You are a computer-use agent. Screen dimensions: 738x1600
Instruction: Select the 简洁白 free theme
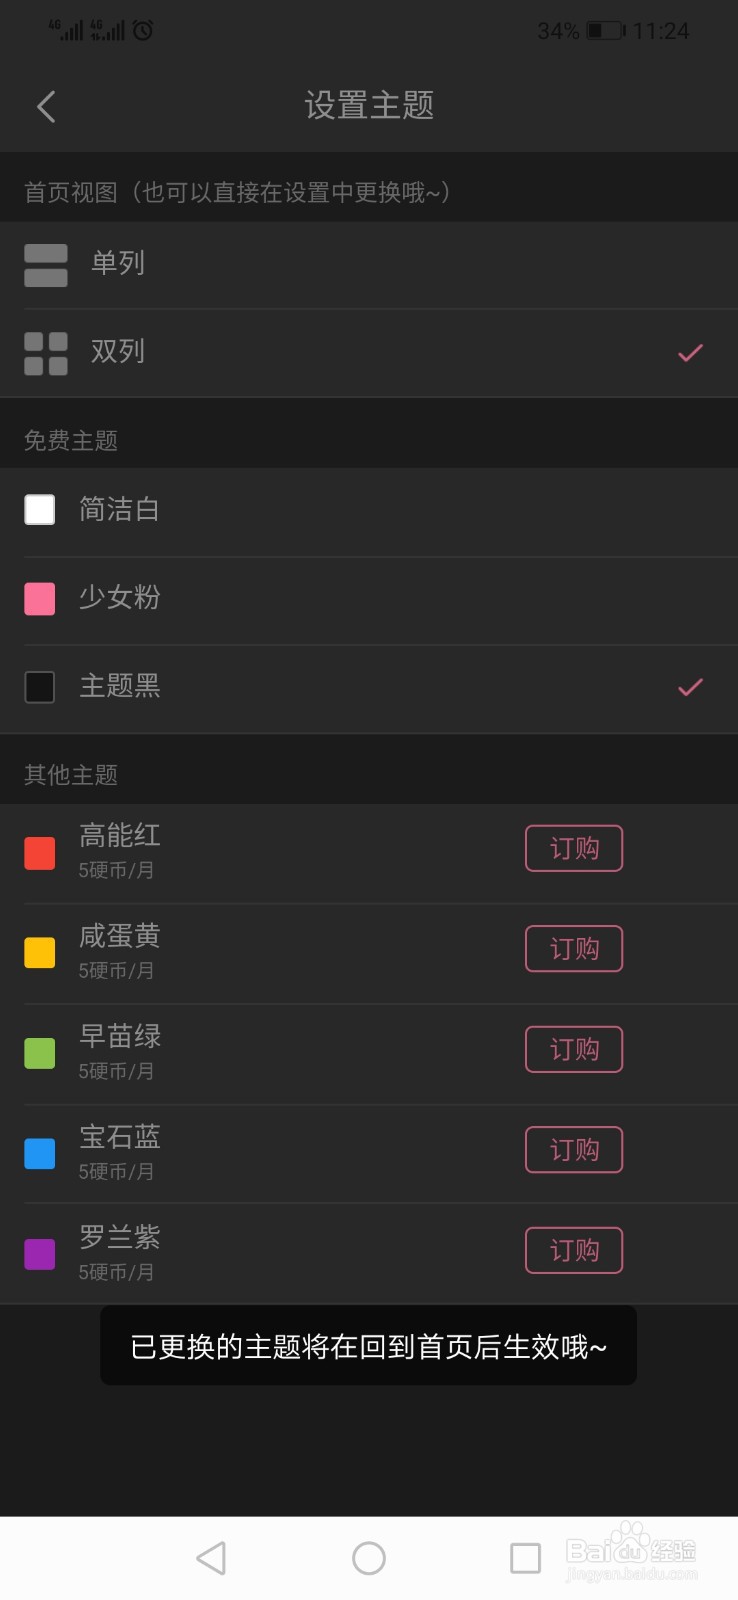click(x=369, y=510)
